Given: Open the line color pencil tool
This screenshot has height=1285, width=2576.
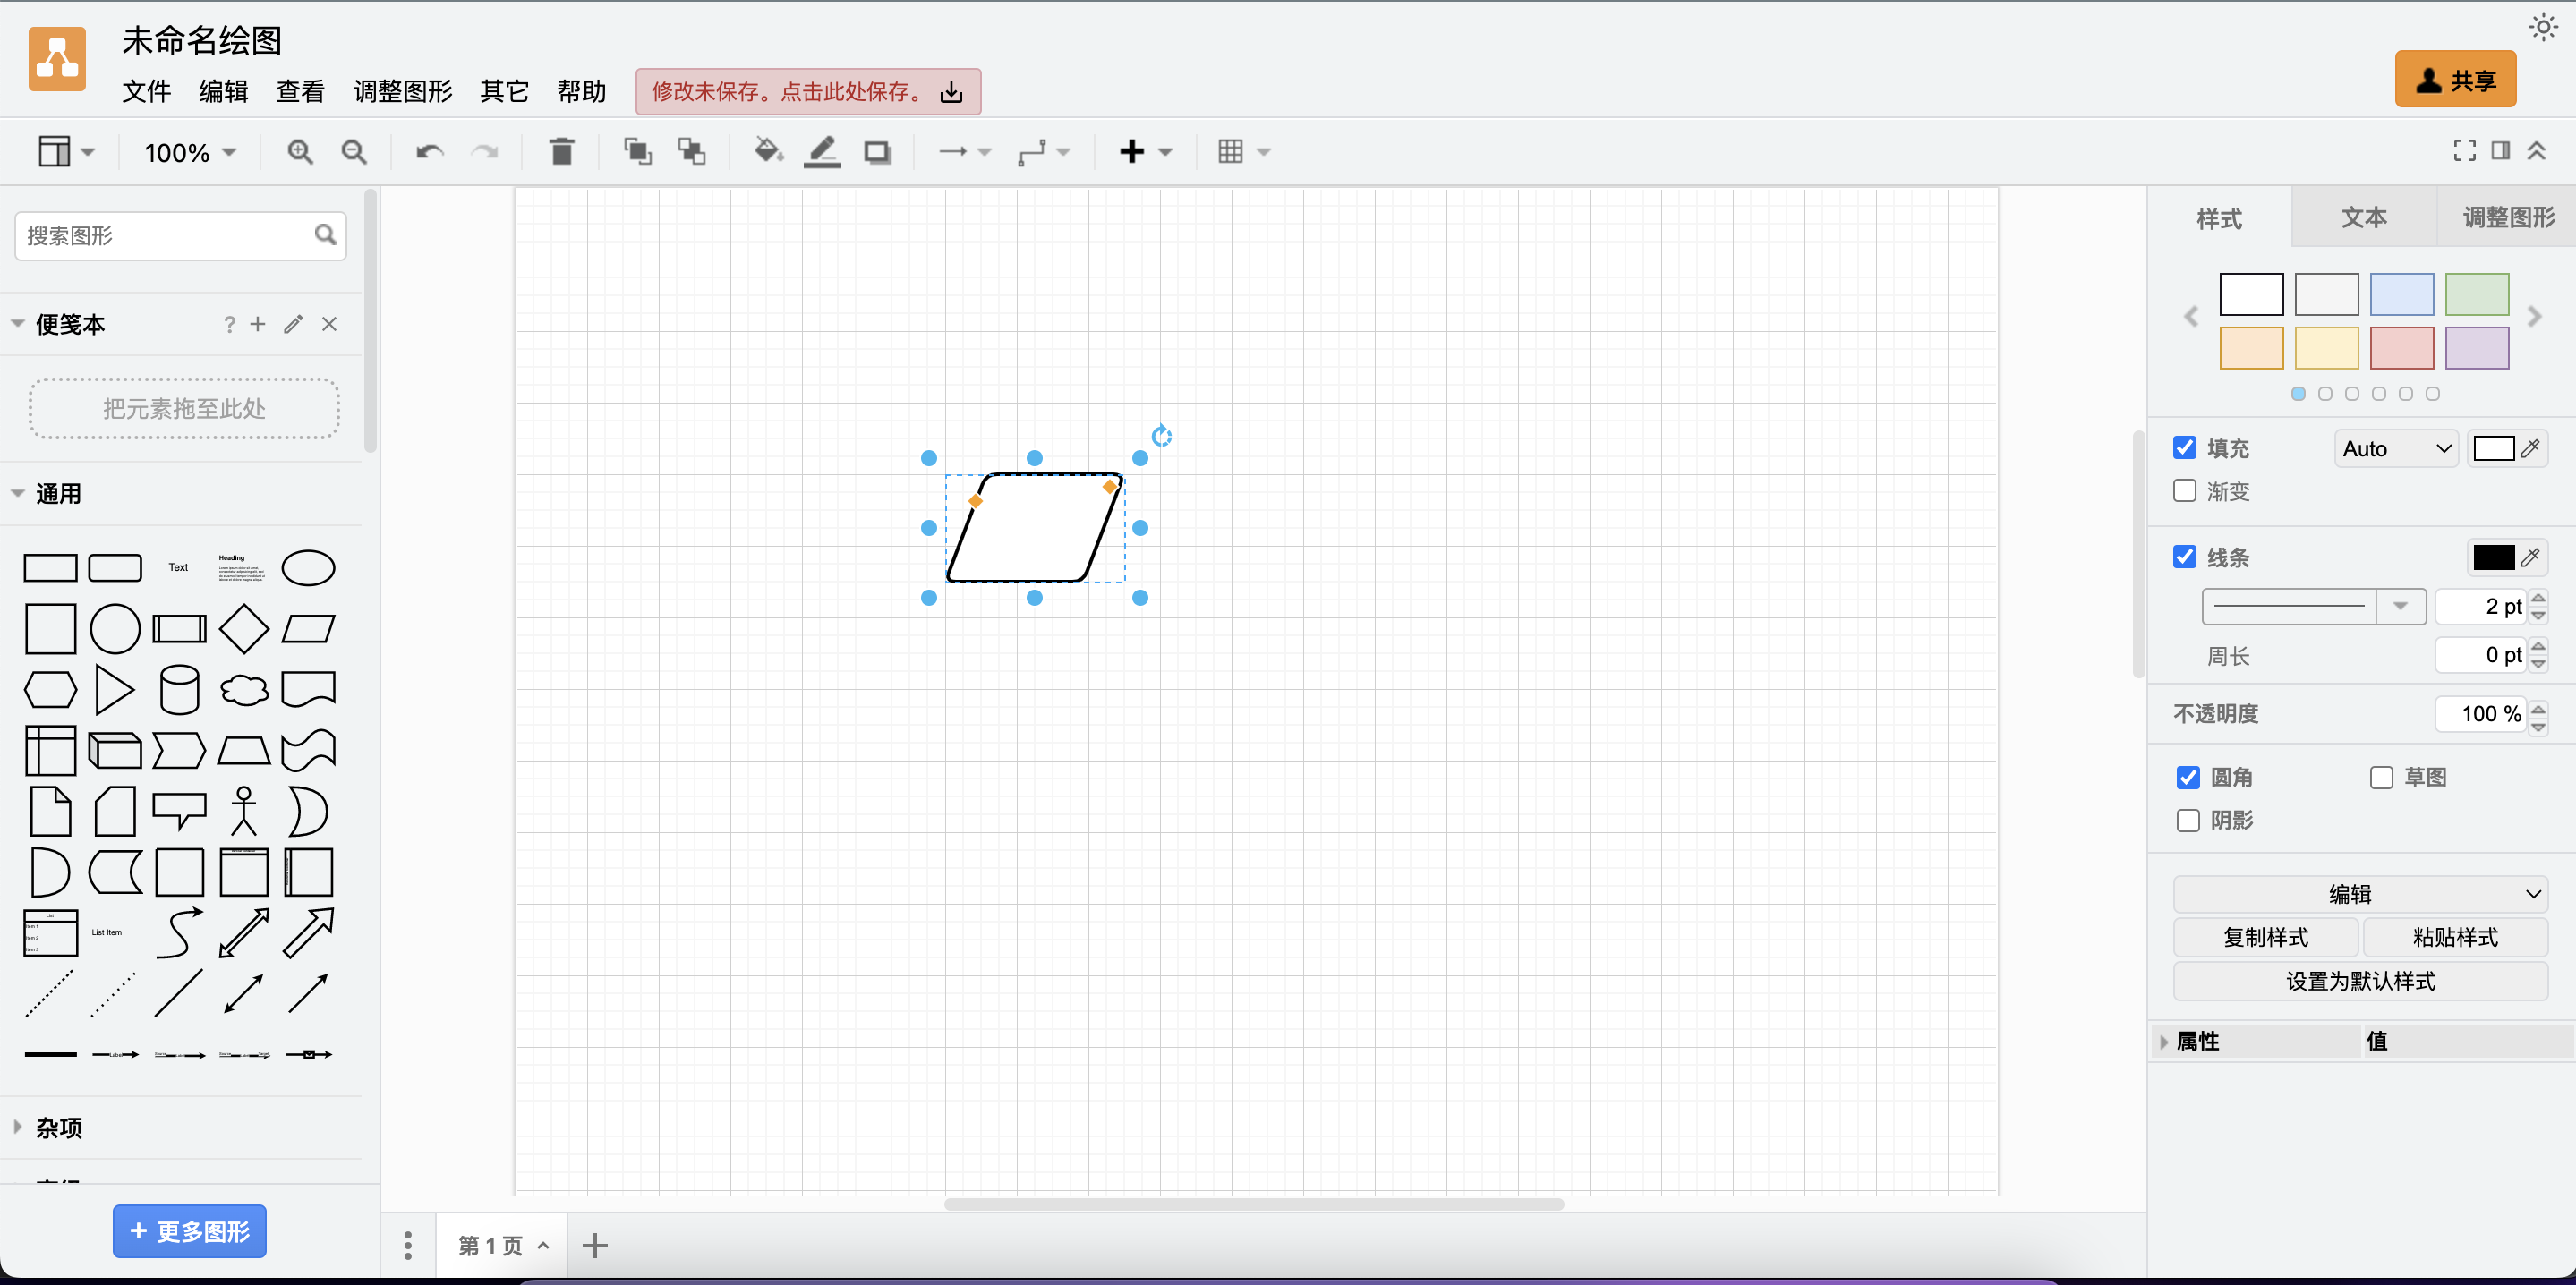Looking at the screenshot, I should tap(822, 152).
